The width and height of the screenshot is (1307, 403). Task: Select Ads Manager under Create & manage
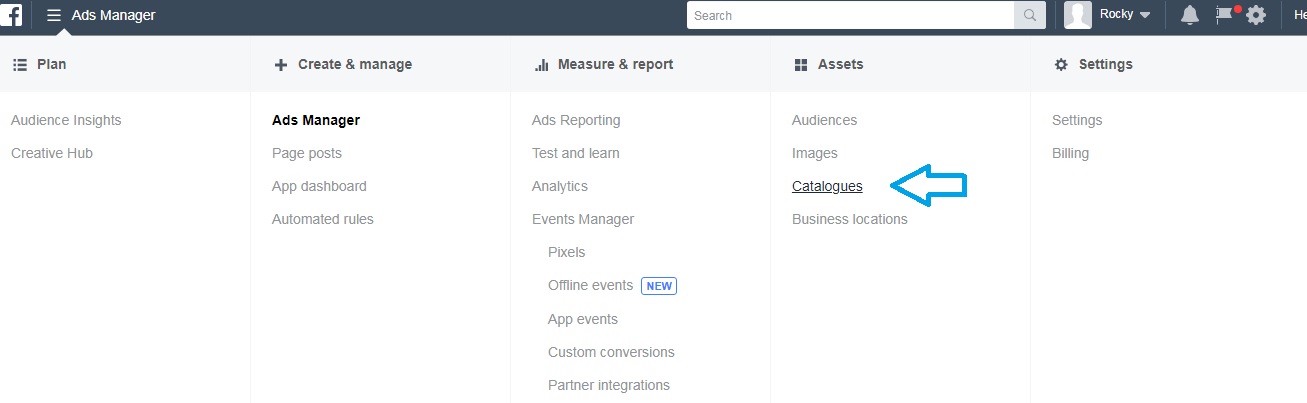tap(316, 120)
